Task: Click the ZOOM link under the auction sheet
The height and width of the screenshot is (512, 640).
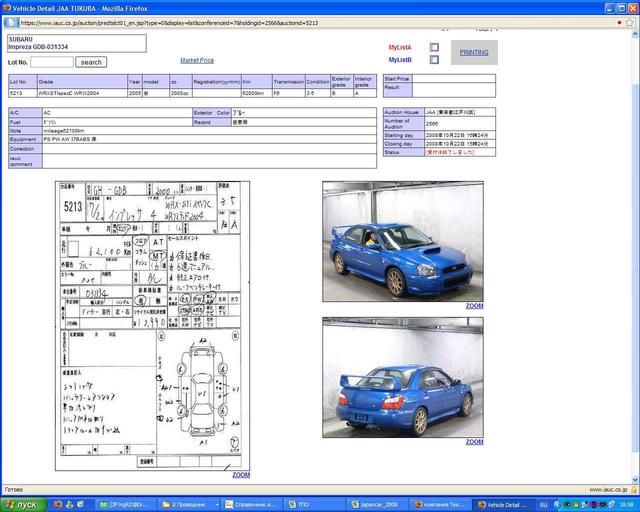Action: coord(241,475)
